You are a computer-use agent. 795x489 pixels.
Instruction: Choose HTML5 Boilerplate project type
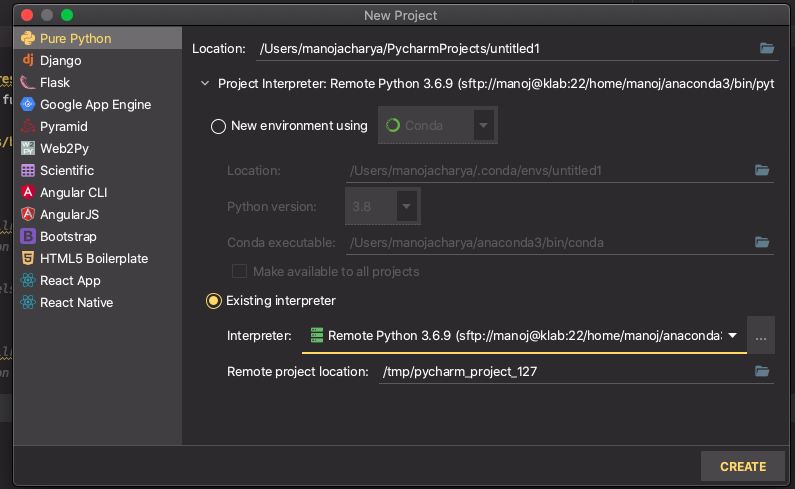[97, 258]
